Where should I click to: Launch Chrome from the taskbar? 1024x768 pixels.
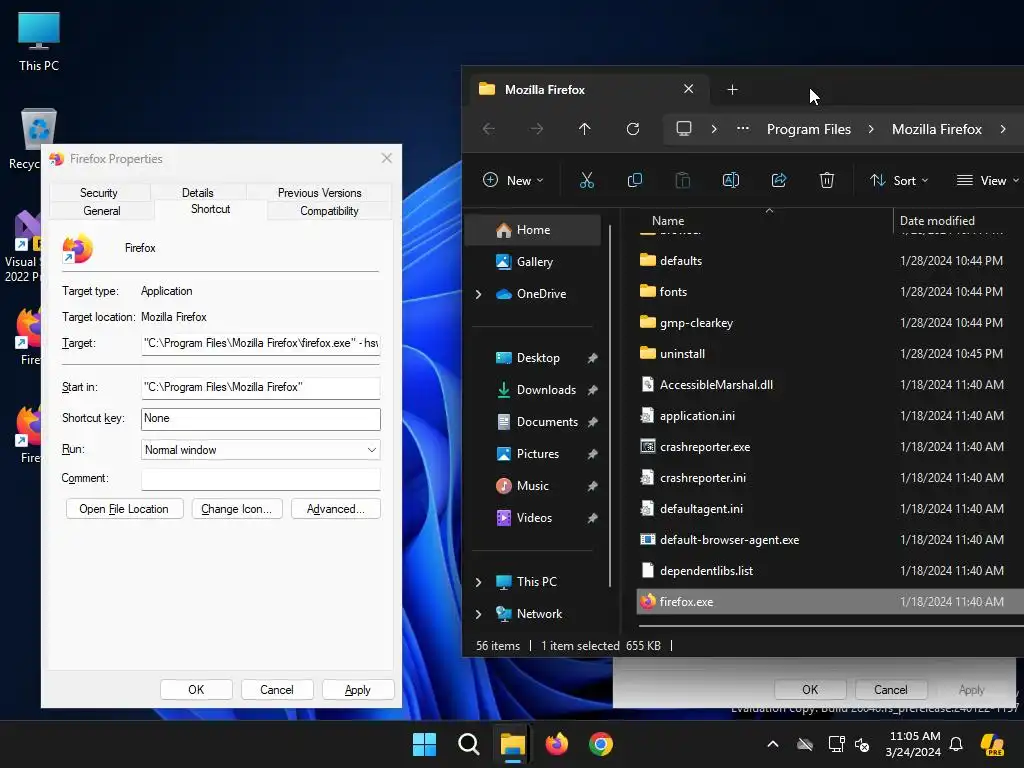coord(600,744)
